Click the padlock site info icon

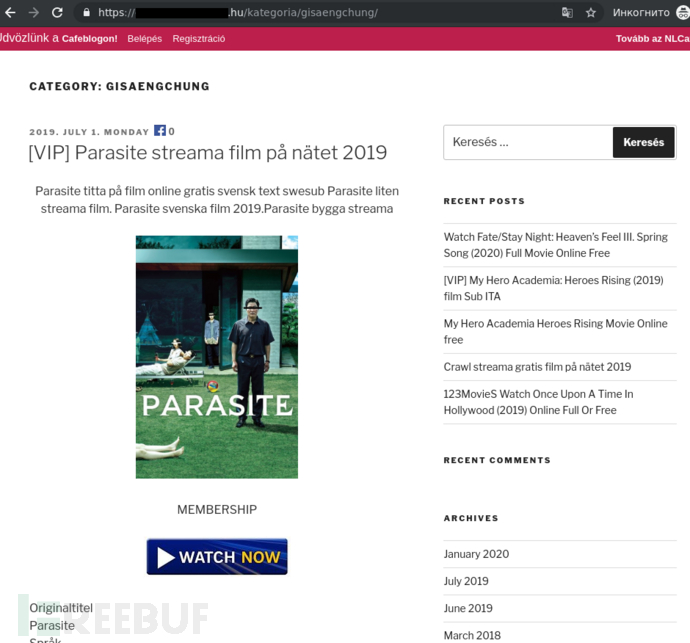87,12
